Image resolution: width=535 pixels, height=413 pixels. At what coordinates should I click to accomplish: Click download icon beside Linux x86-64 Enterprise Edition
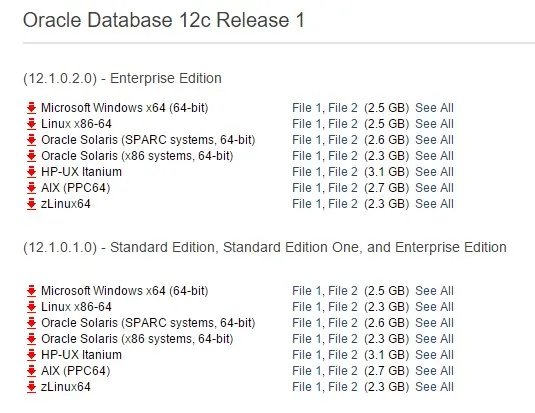click(31, 124)
